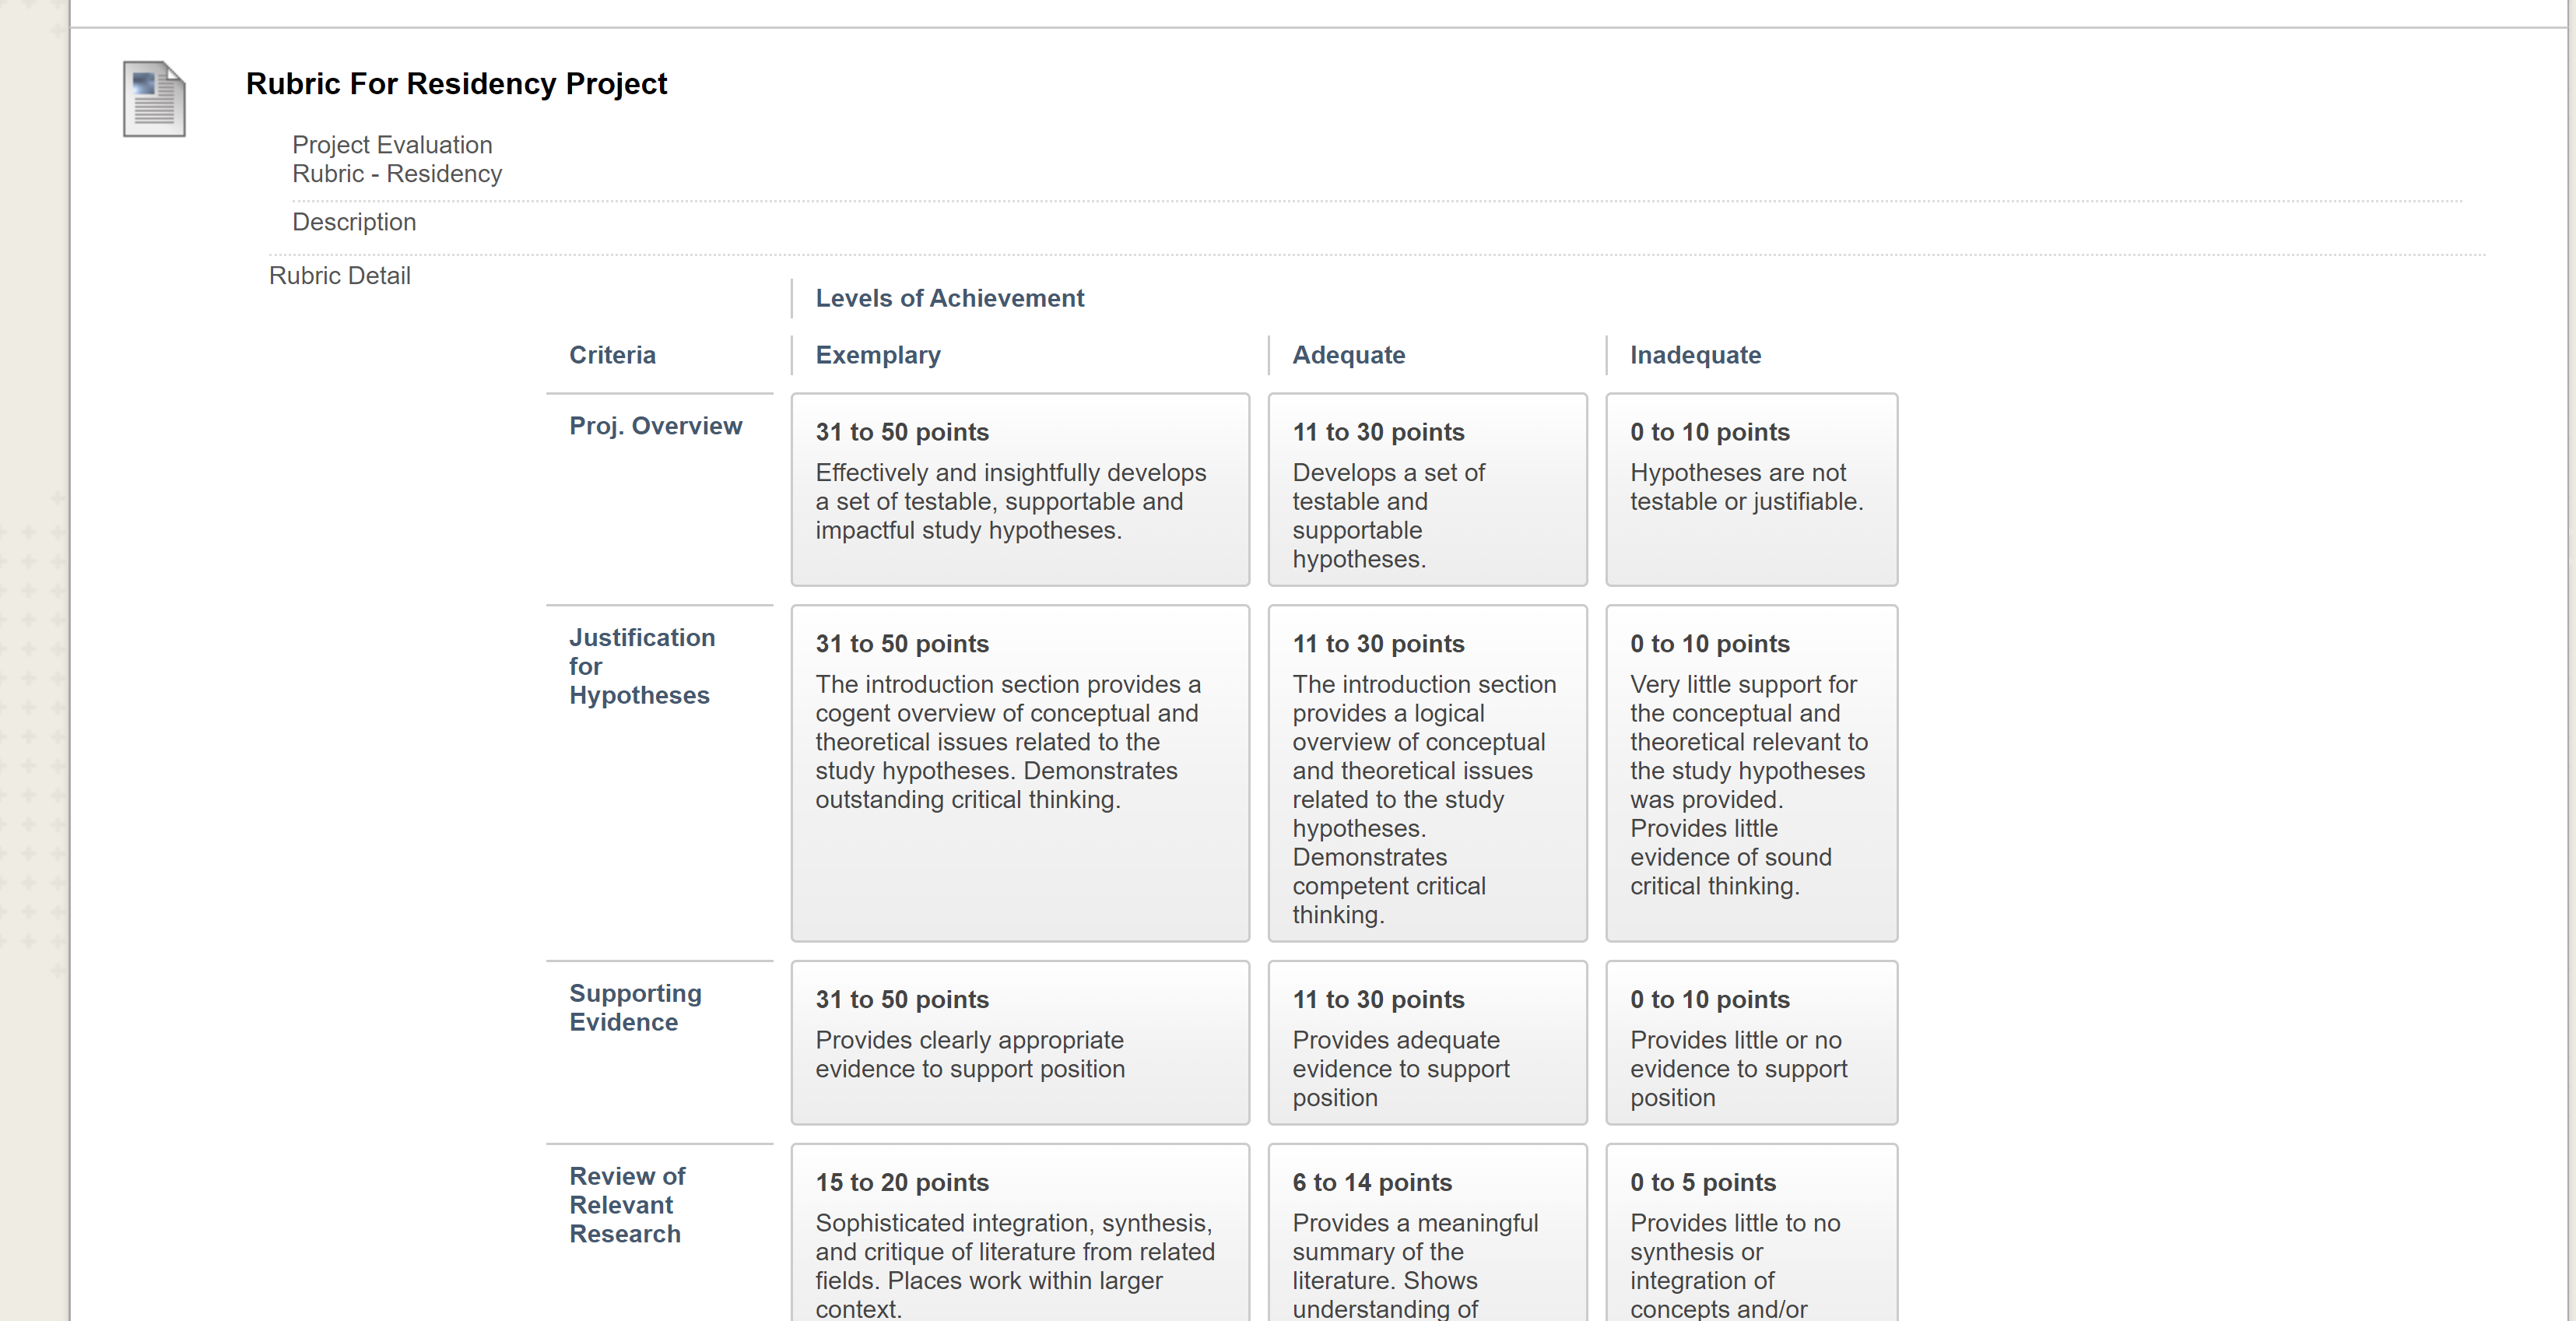Choose Review of Research 15 to 20 points cell
2576x1321 pixels.
pyautogui.click(x=1020, y=1233)
